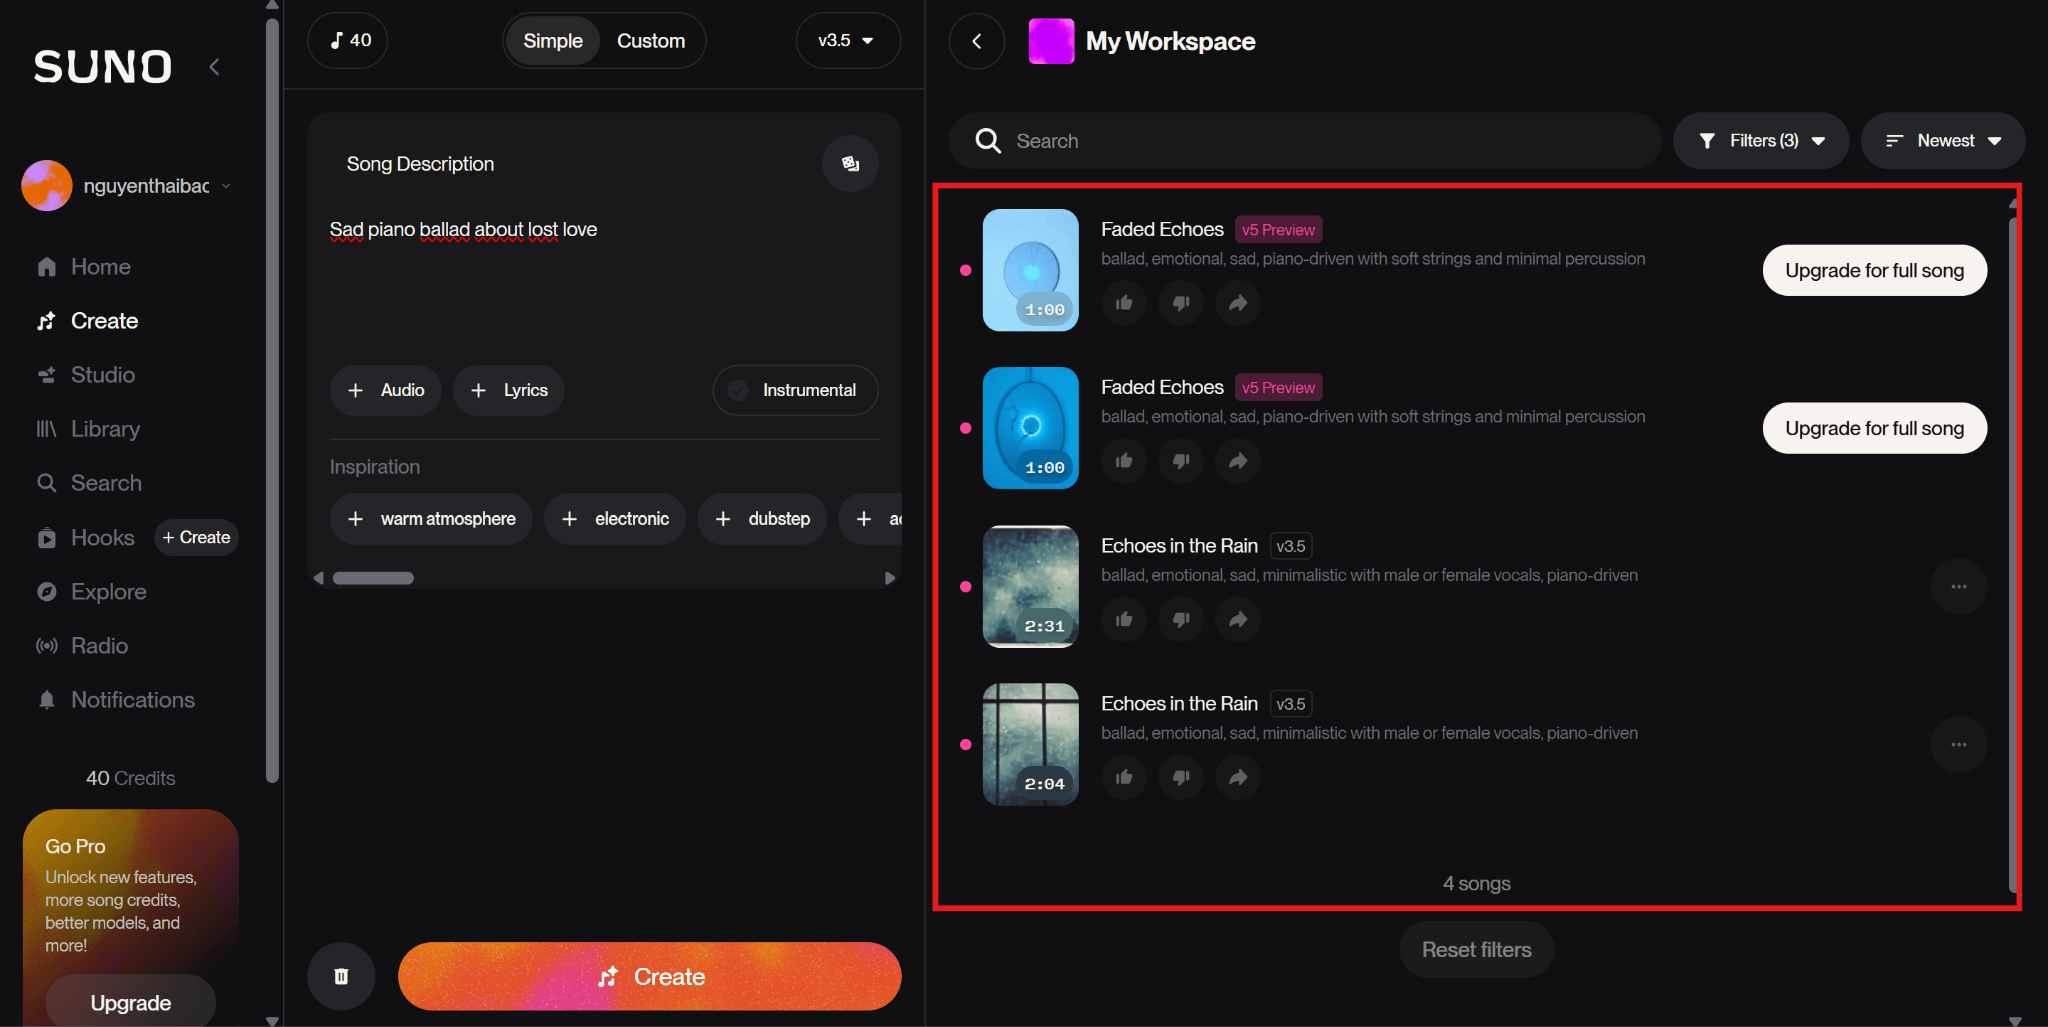The image size is (2048, 1027).
Task: Open more options for Echoes in the Rain 2:04
Action: coord(1959,745)
